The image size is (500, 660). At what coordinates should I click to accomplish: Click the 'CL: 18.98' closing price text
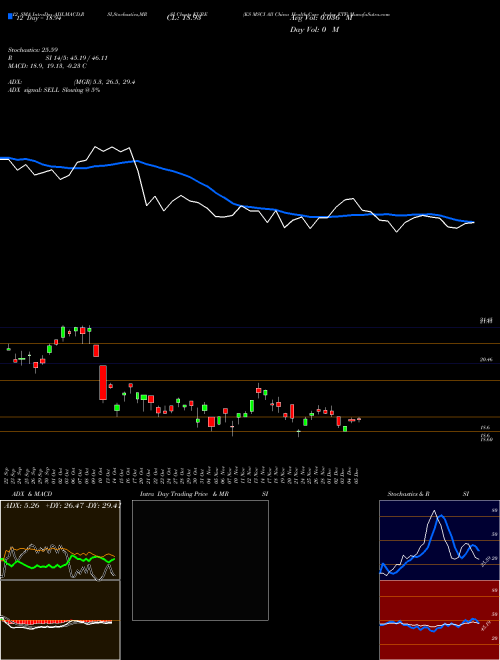pos(184,19)
